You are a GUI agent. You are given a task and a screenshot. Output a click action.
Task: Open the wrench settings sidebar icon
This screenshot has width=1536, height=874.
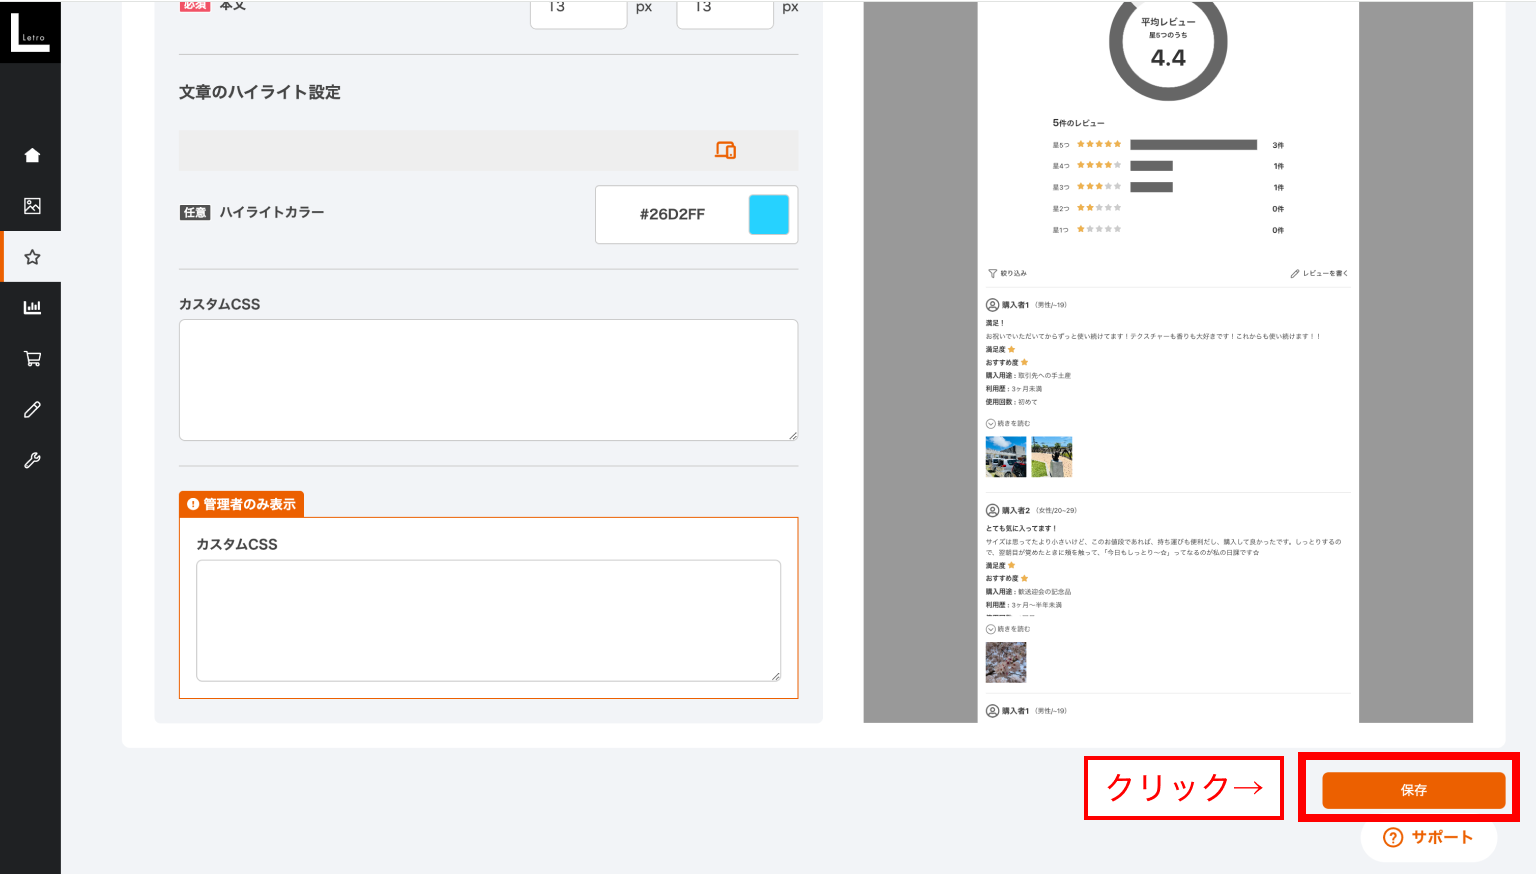[32, 460]
